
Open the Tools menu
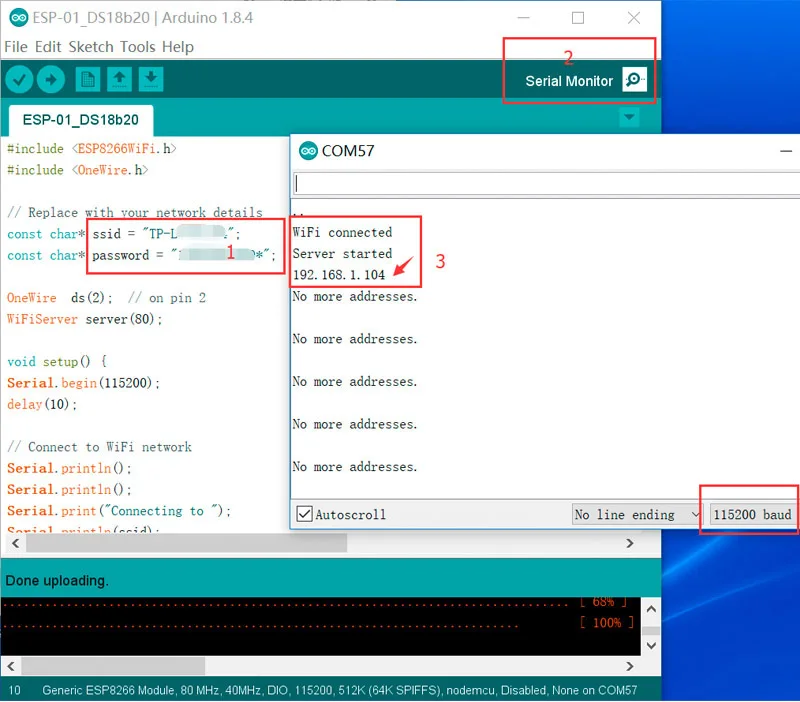pyautogui.click(x=138, y=47)
